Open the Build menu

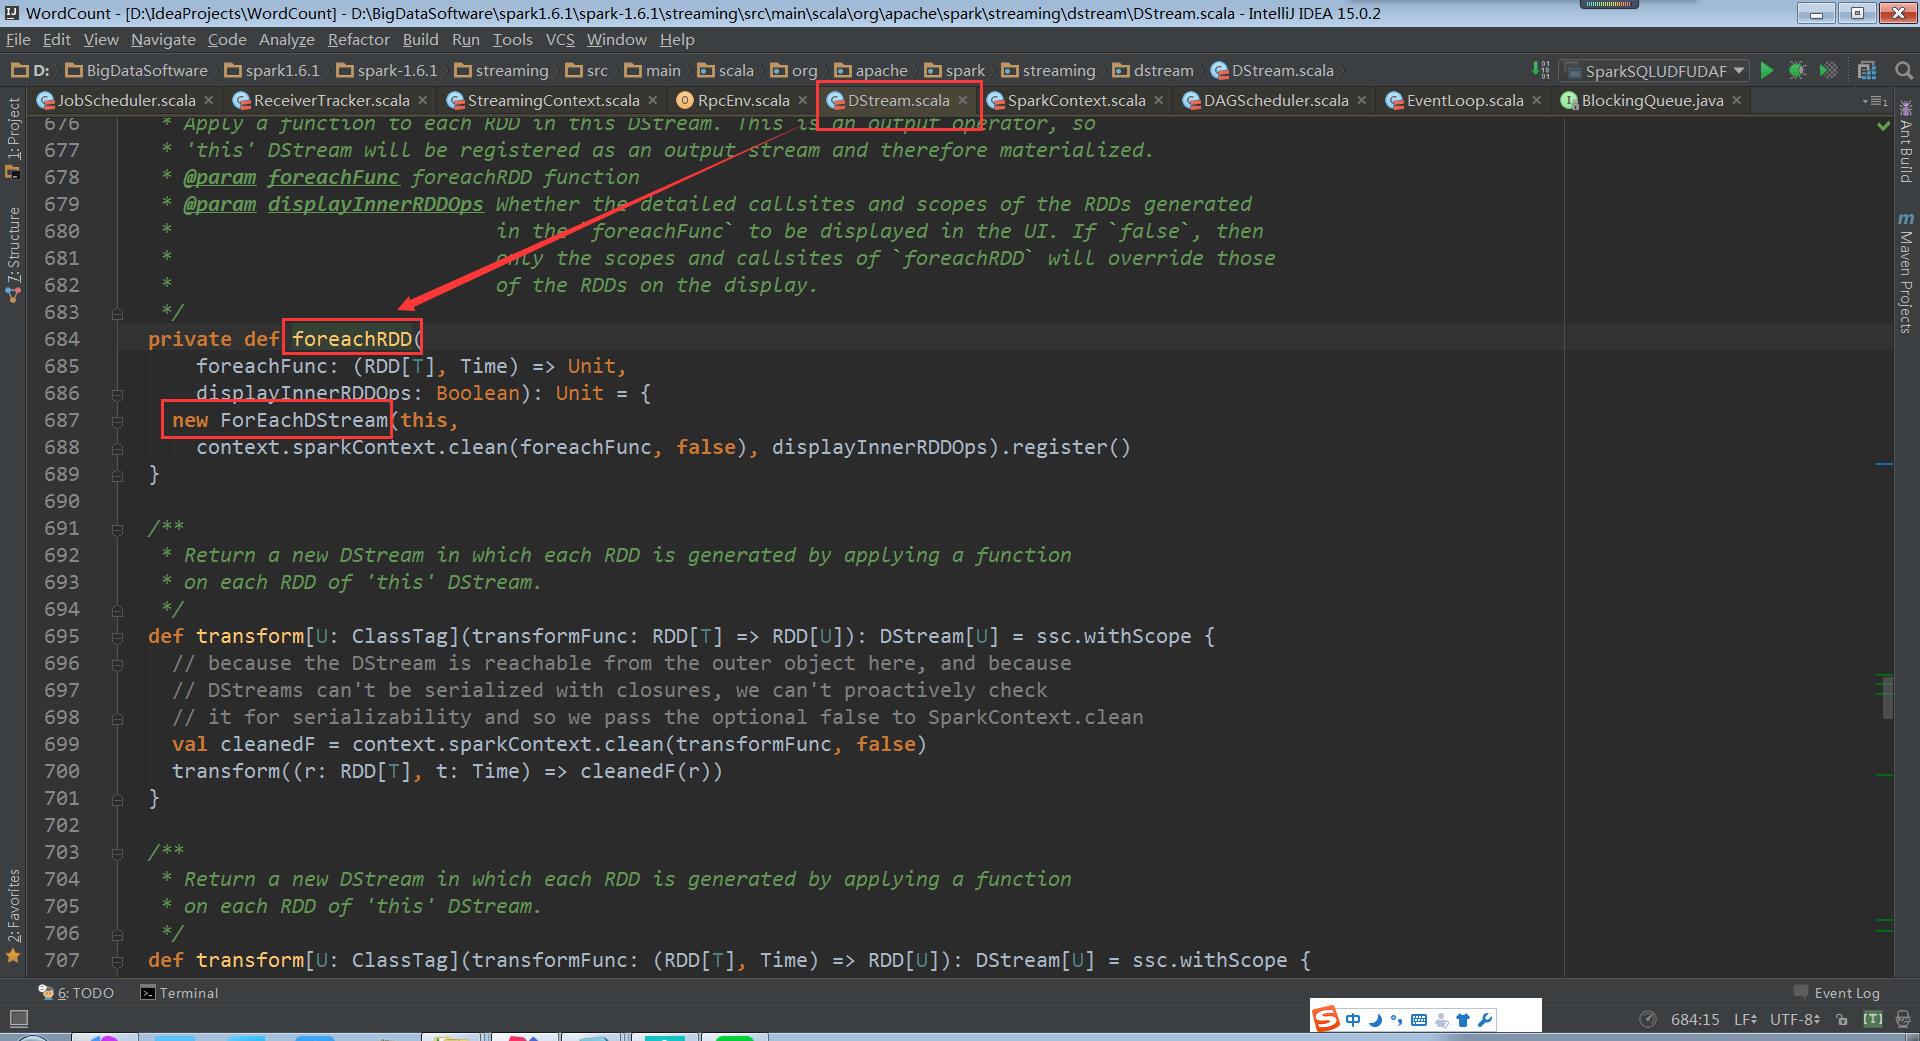click(x=420, y=39)
